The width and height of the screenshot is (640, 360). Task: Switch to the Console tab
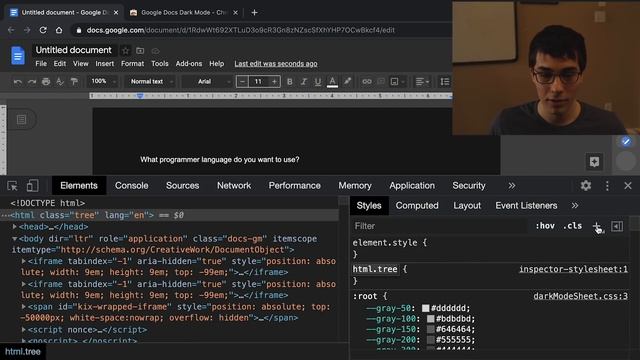131,186
